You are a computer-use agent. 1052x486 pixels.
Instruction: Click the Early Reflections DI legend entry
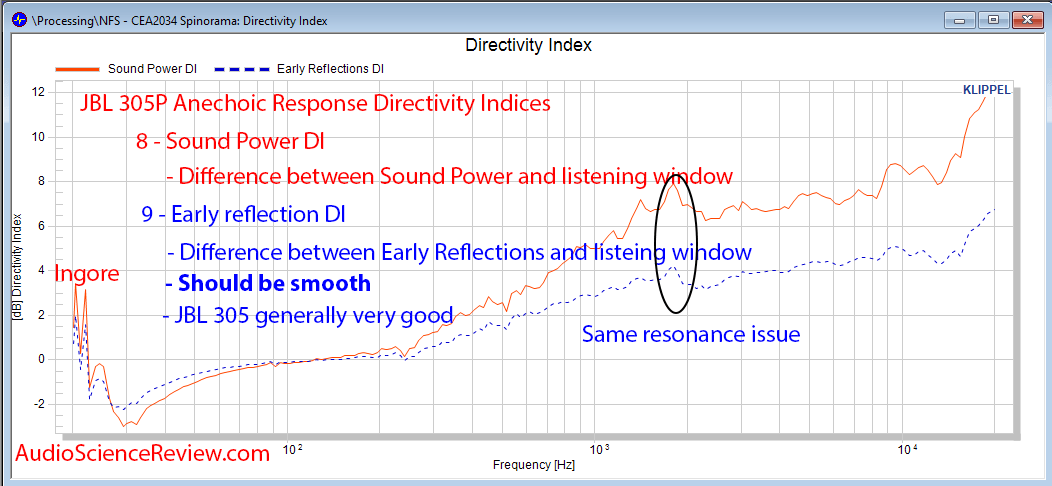tap(299, 68)
